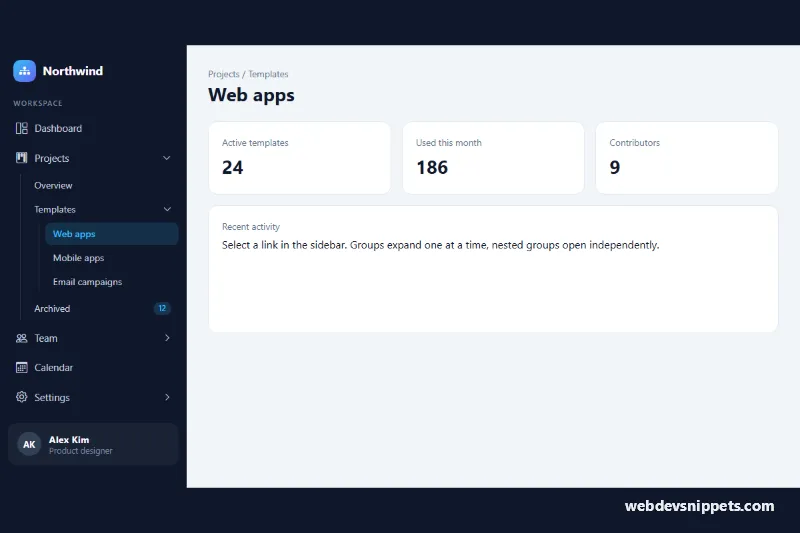Click the Active templates label
The width and height of the screenshot is (800, 533).
(x=255, y=143)
